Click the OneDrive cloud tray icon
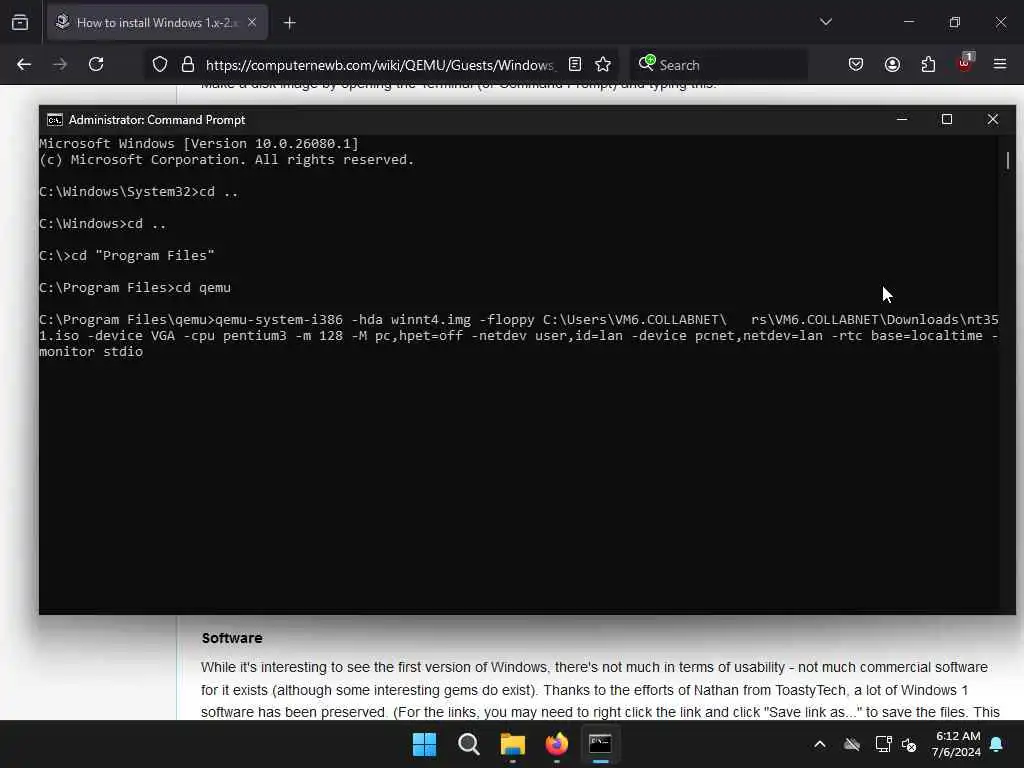1024x768 pixels. pos(852,744)
